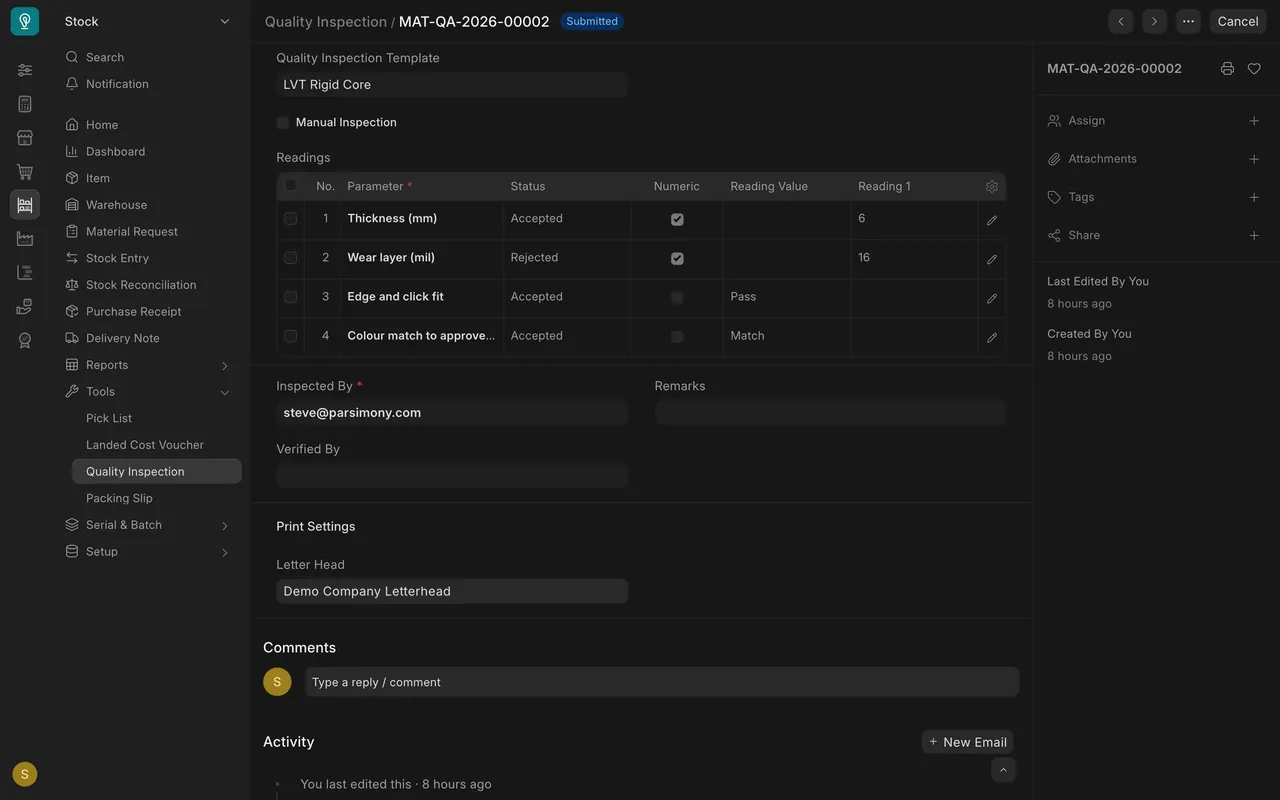This screenshot has width=1280, height=800.
Task: Tick the select-all checkbox in the Readings header
Action: [291, 185]
